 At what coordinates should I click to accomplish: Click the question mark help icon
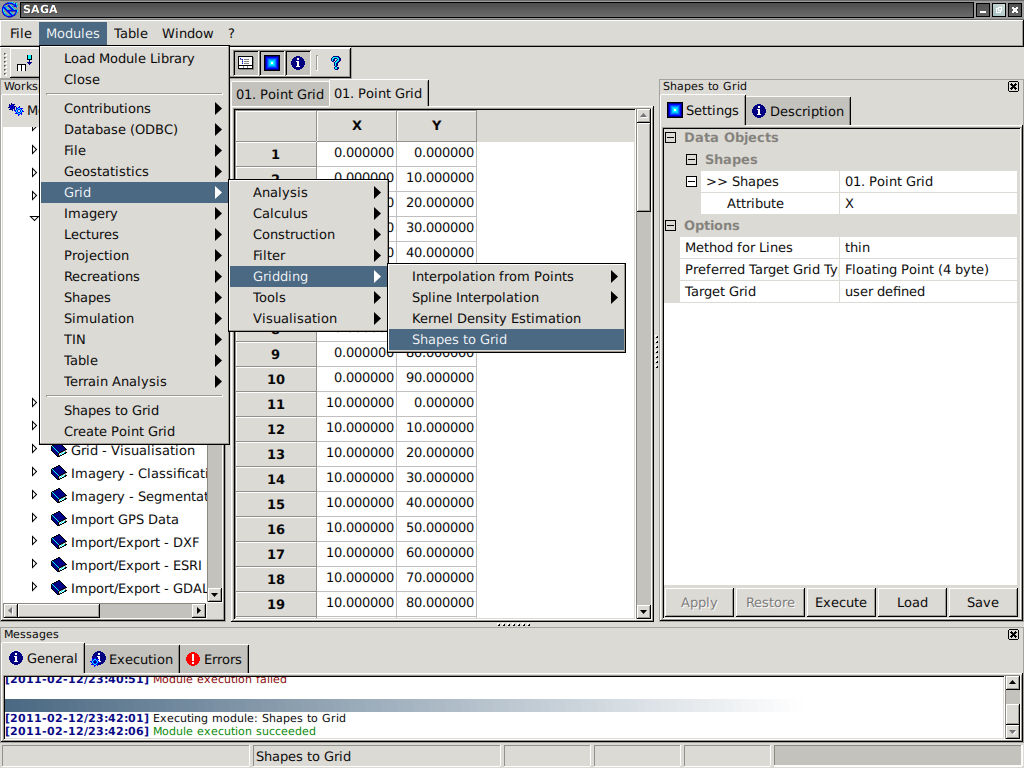click(335, 63)
